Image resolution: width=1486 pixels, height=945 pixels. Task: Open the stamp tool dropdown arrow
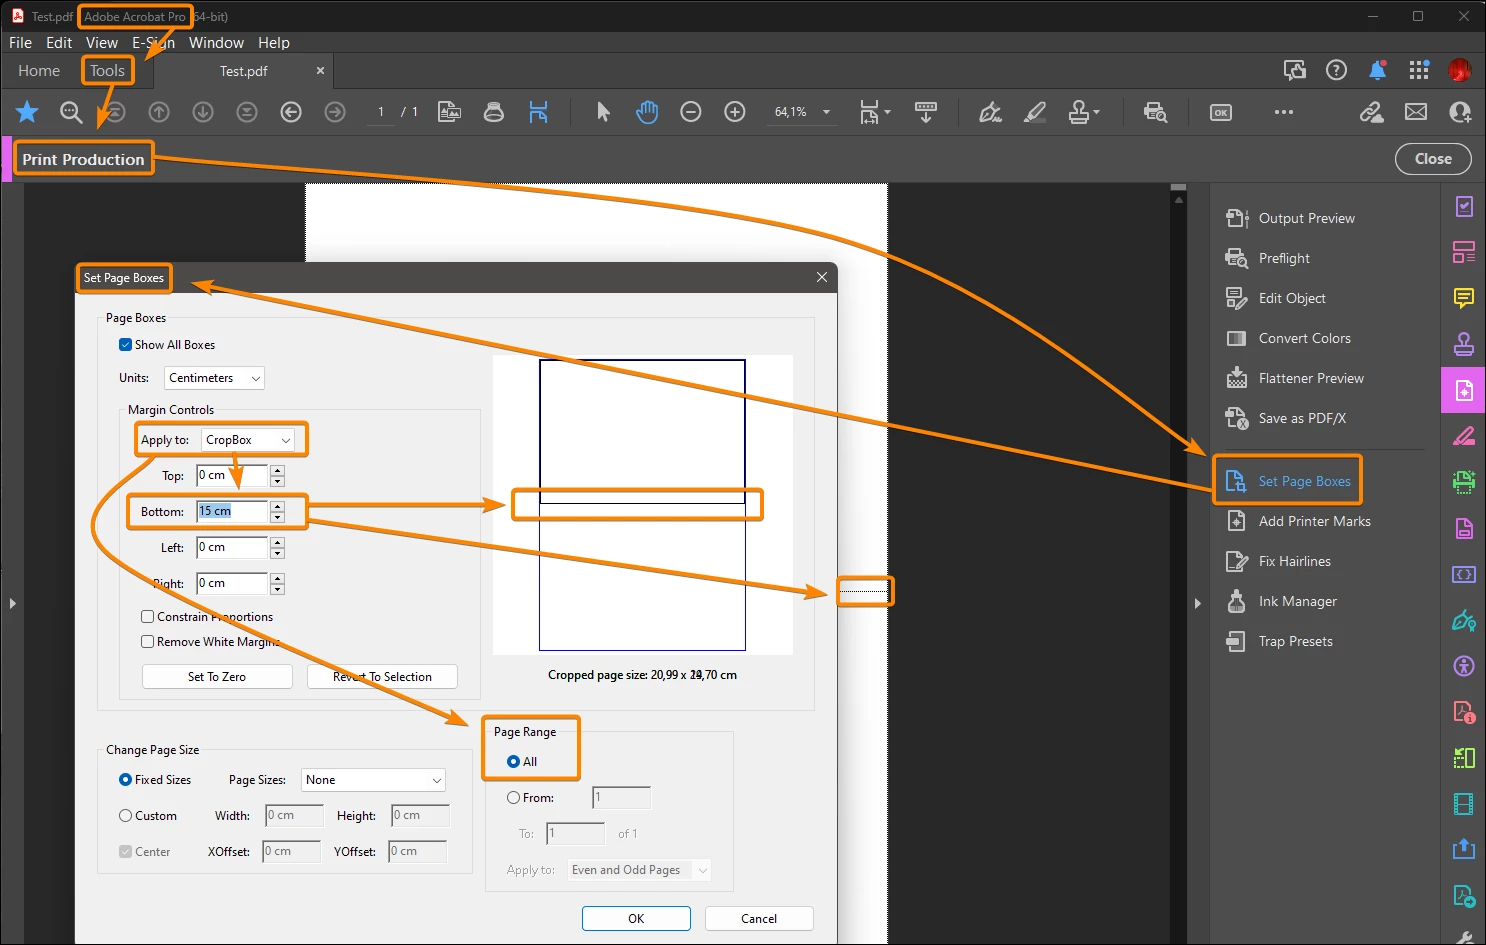[x=1097, y=112]
